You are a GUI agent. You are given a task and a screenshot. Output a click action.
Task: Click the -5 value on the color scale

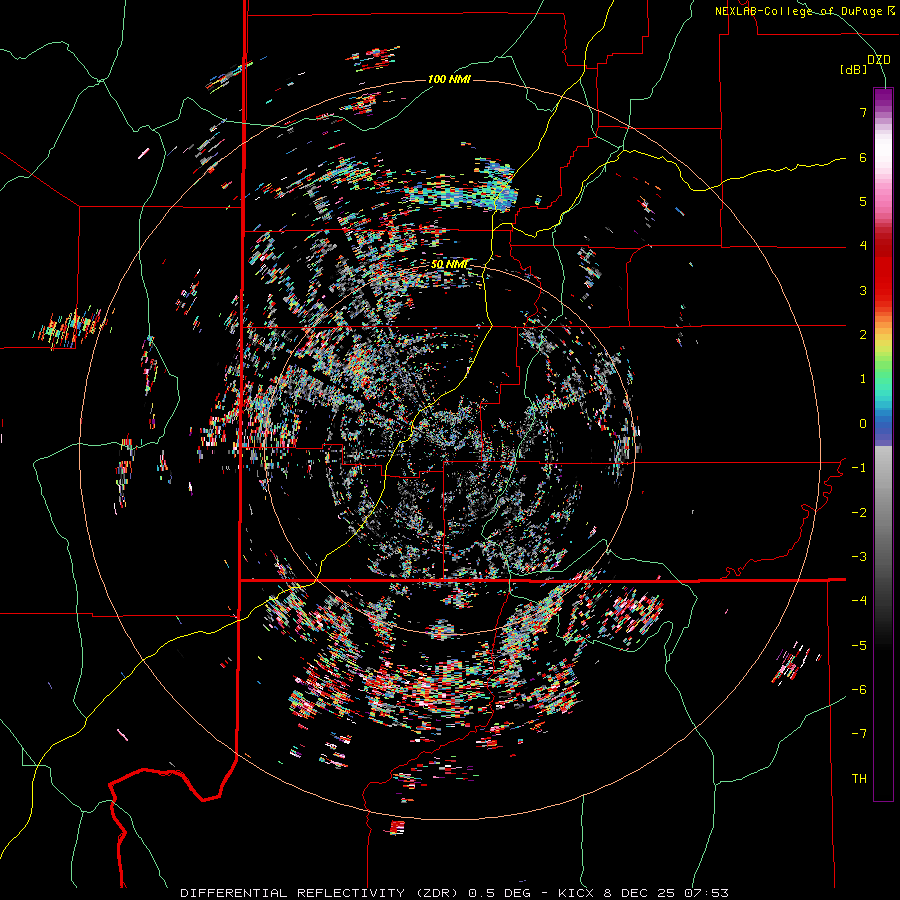[x=859, y=646]
